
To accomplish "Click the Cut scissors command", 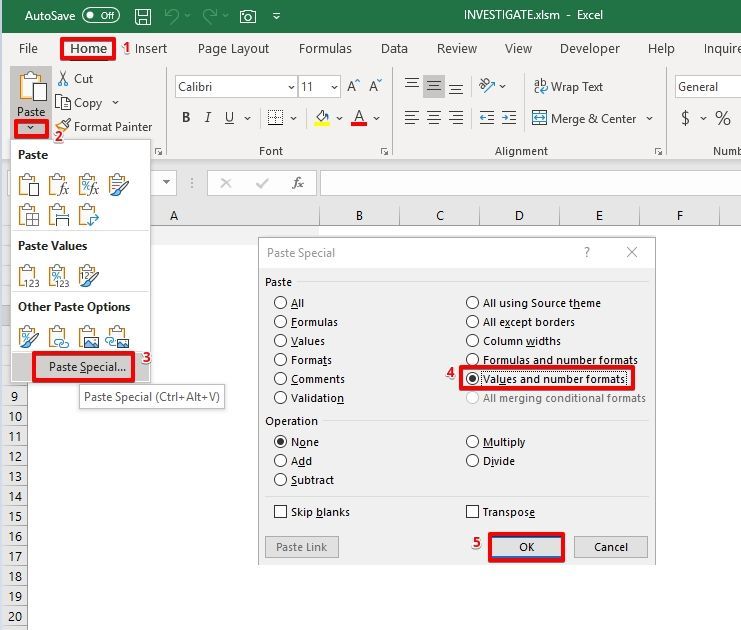I will coord(75,78).
